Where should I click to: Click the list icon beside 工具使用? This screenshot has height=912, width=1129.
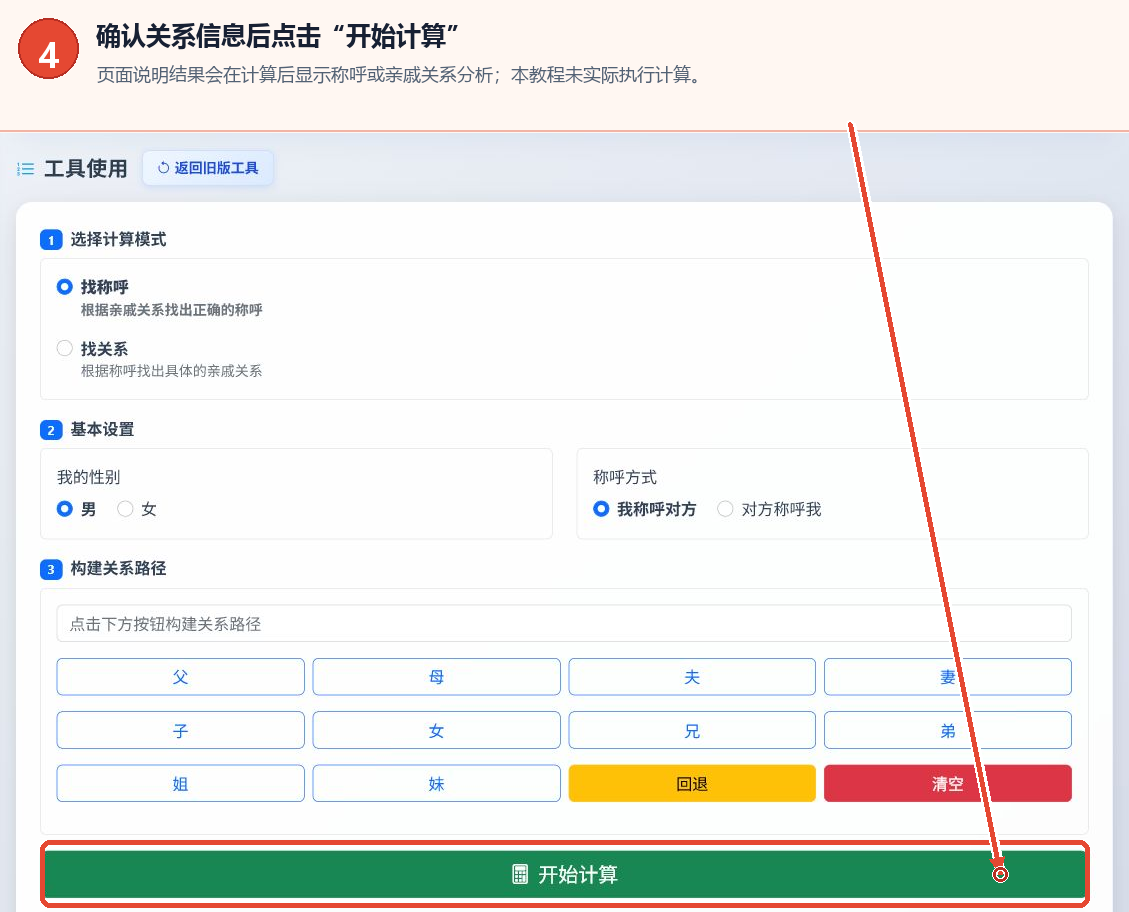click(x=25, y=169)
